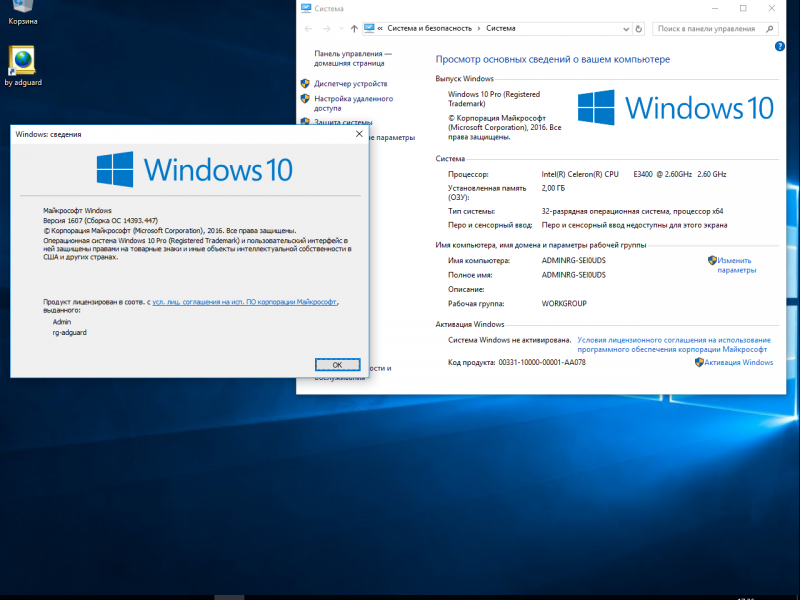
Task: Click the « breadcrumb overflow chevron
Action: [x=380, y=29]
